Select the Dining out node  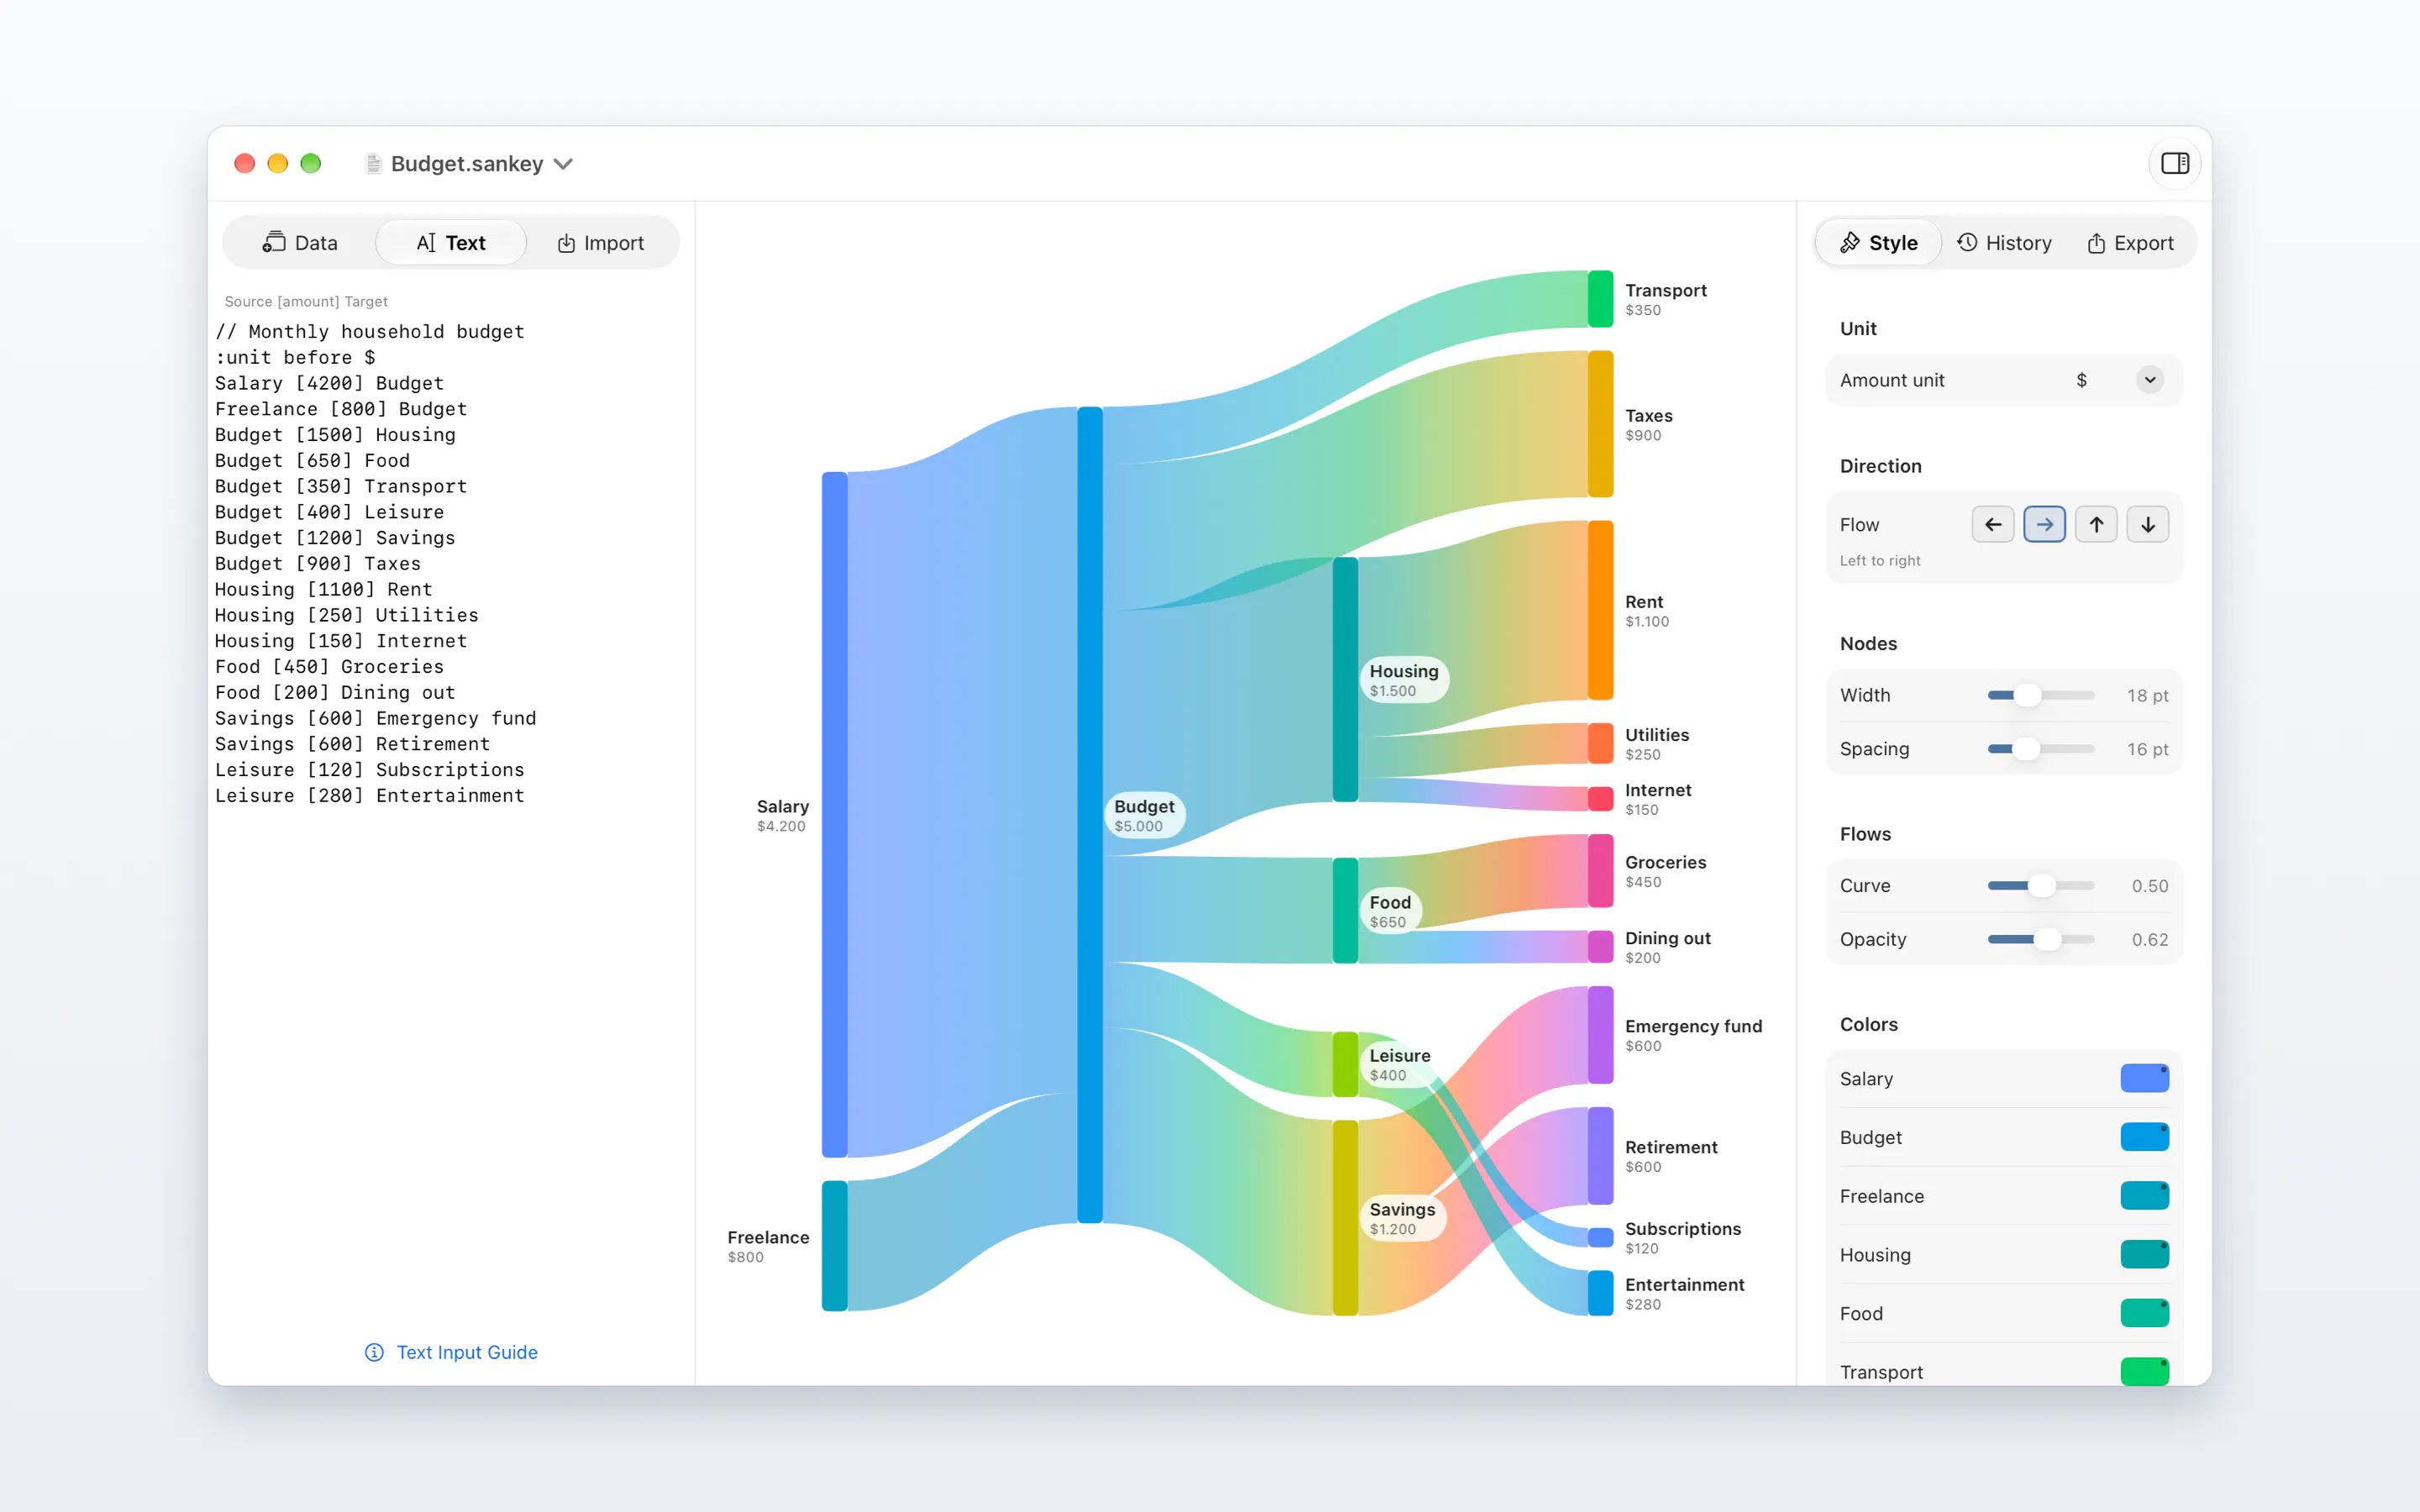[x=1600, y=947]
